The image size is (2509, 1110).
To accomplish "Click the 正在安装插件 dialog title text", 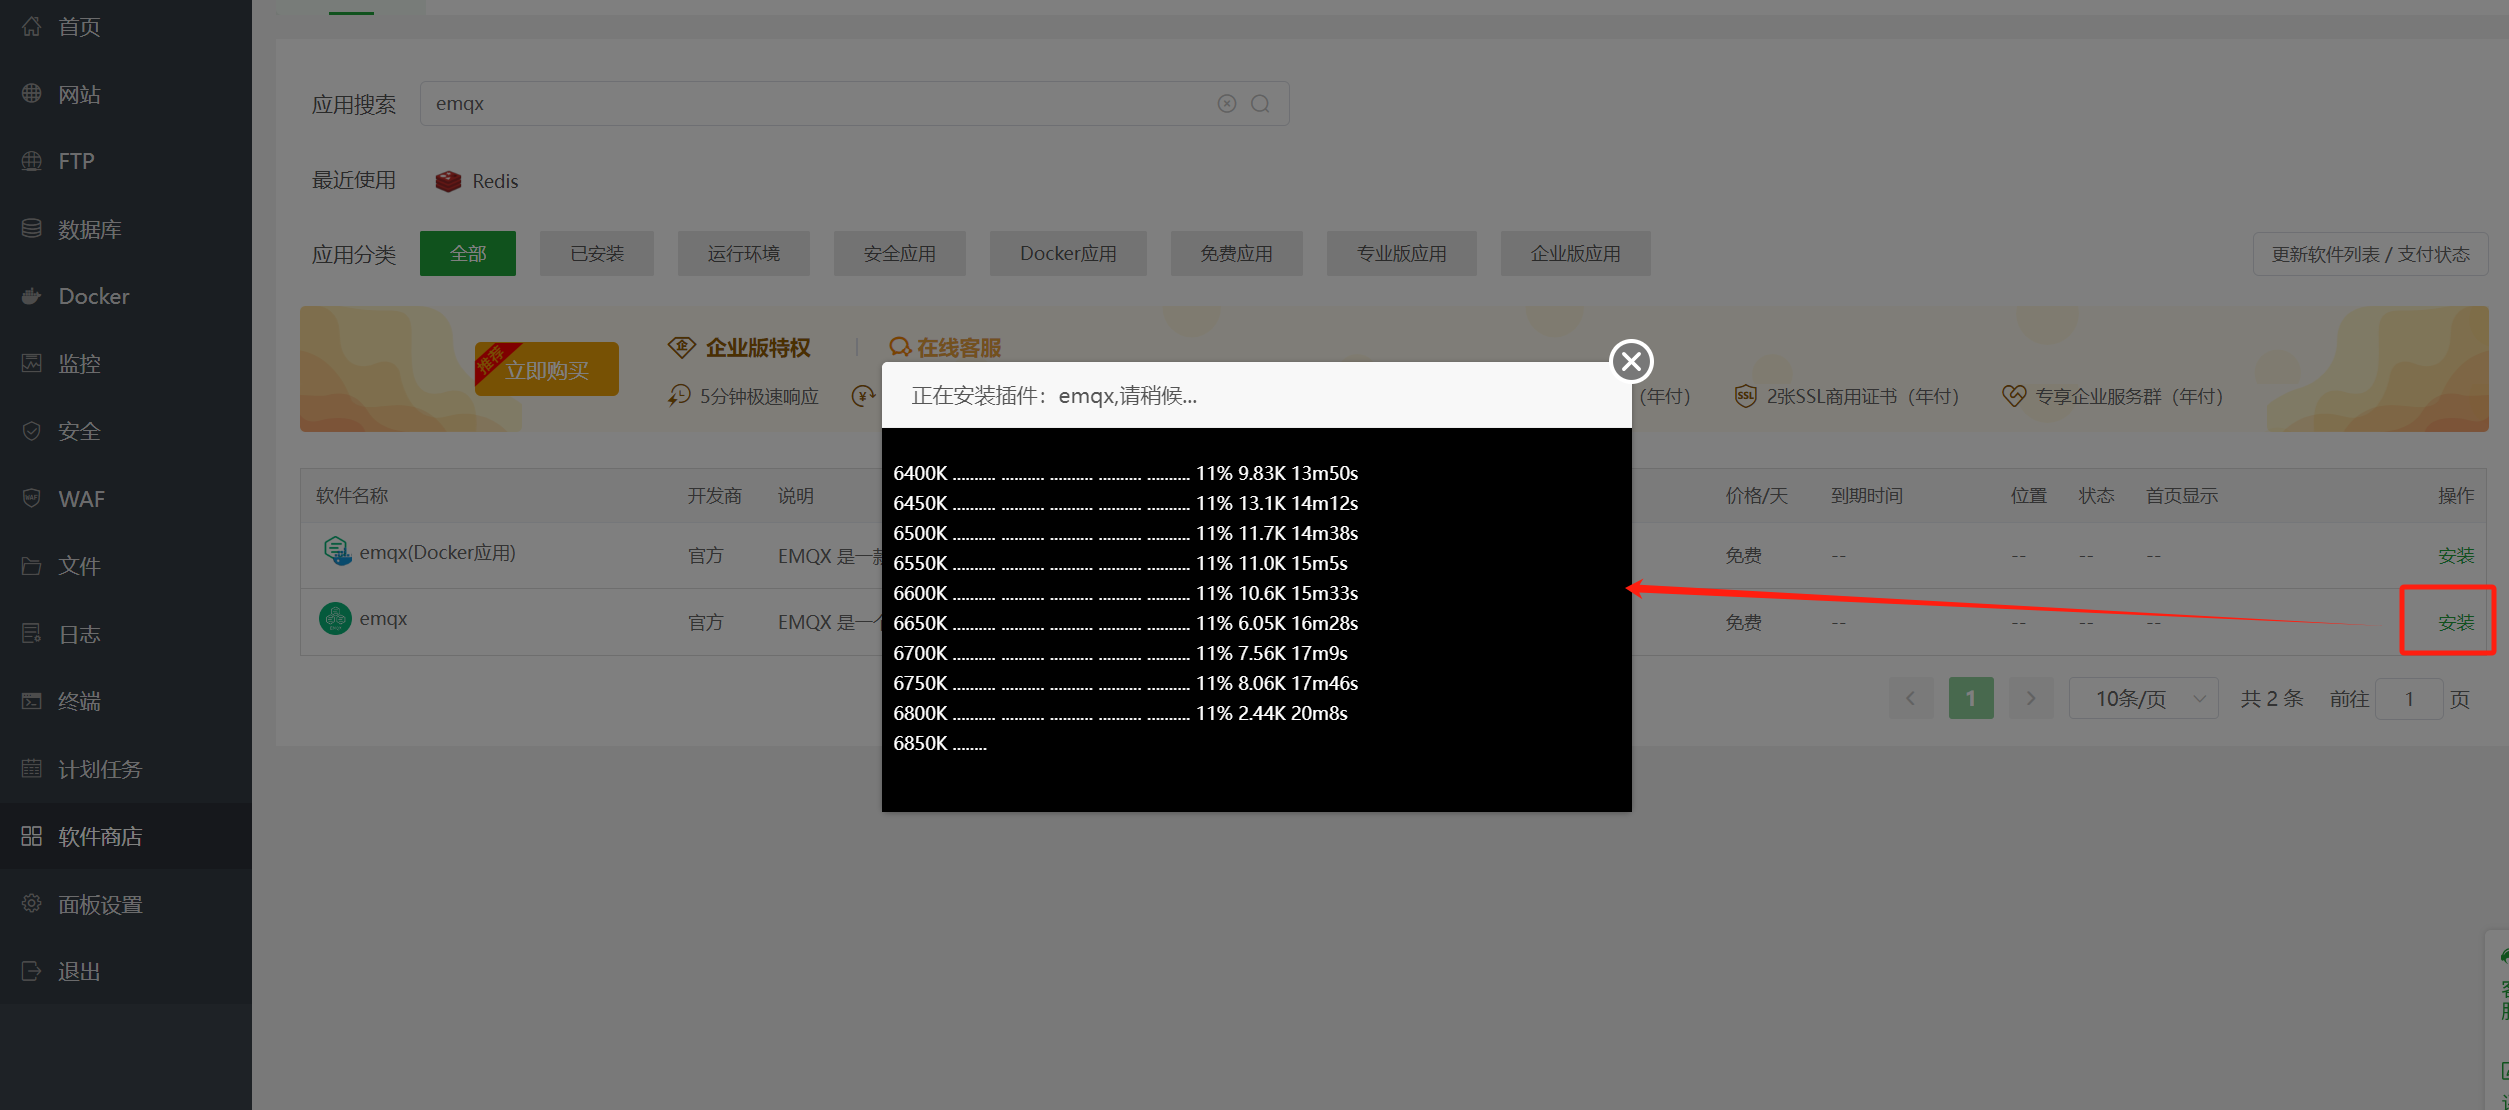I will point(1054,396).
